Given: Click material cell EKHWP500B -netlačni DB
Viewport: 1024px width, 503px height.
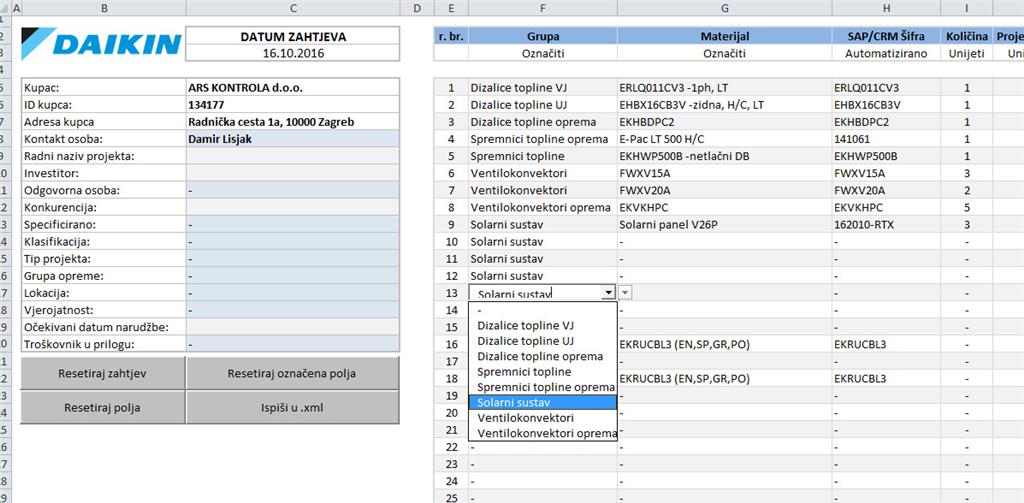Looking at the screenshot, I should [724, 155].
